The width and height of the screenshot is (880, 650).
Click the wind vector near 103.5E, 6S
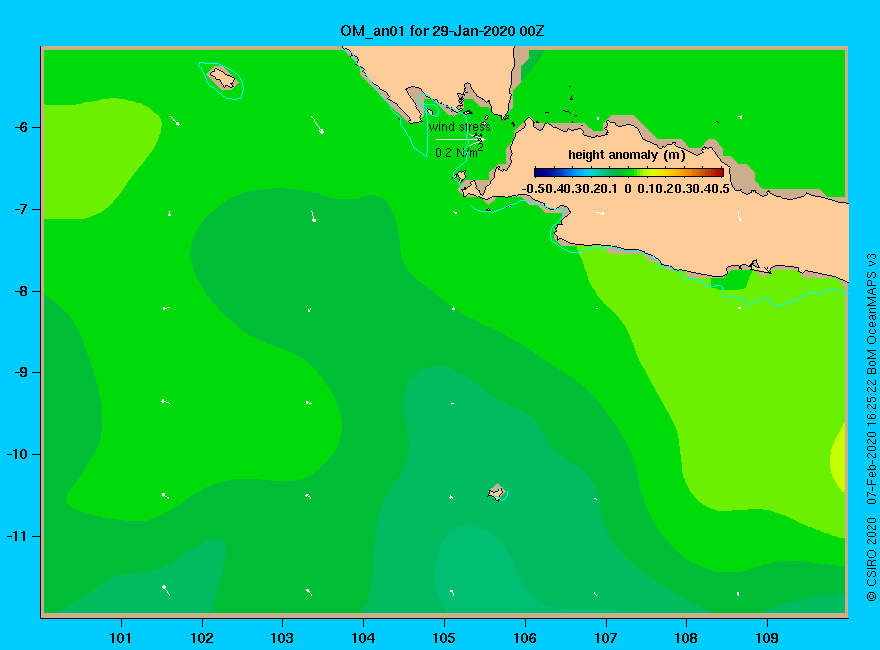pyautogui.click(x=317, y=125)
